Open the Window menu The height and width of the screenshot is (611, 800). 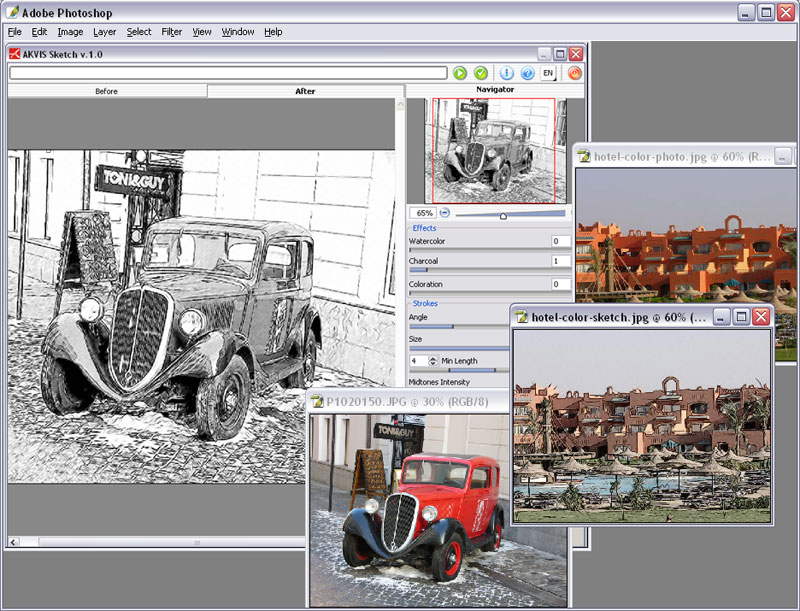click(x=238, y=32)
